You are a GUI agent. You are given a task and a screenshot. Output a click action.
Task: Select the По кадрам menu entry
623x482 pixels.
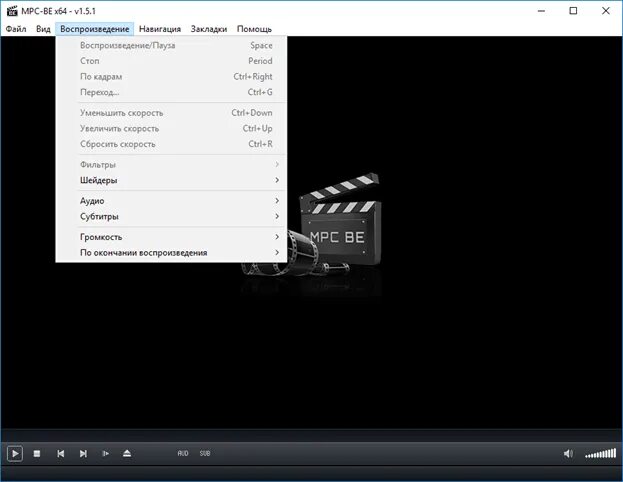click(x=171, y=76)
